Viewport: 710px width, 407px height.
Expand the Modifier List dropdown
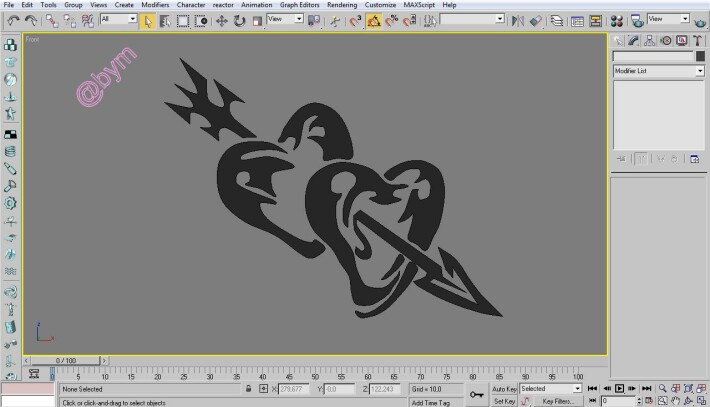(659, 71)
